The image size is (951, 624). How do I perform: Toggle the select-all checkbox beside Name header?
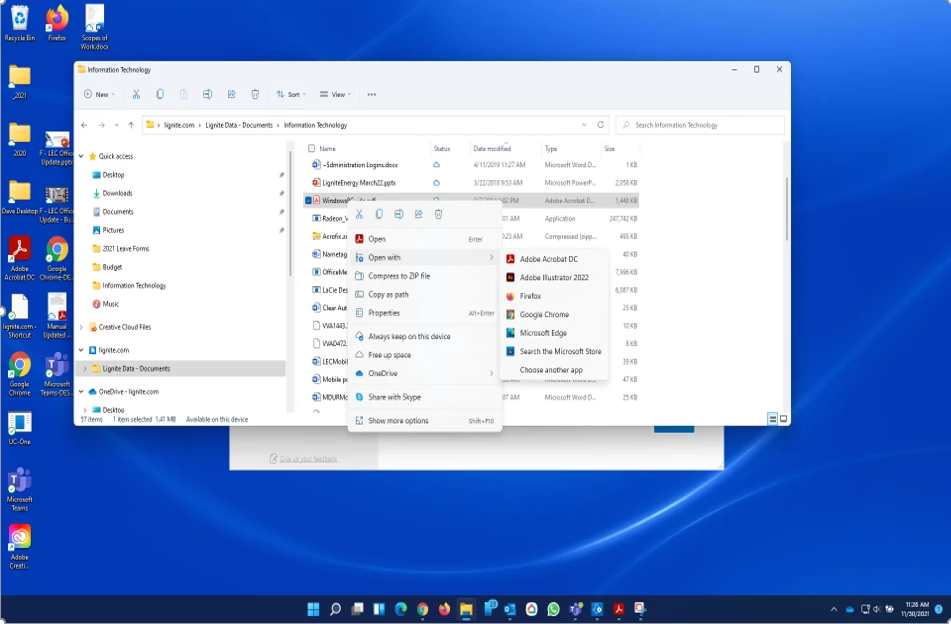312,149
